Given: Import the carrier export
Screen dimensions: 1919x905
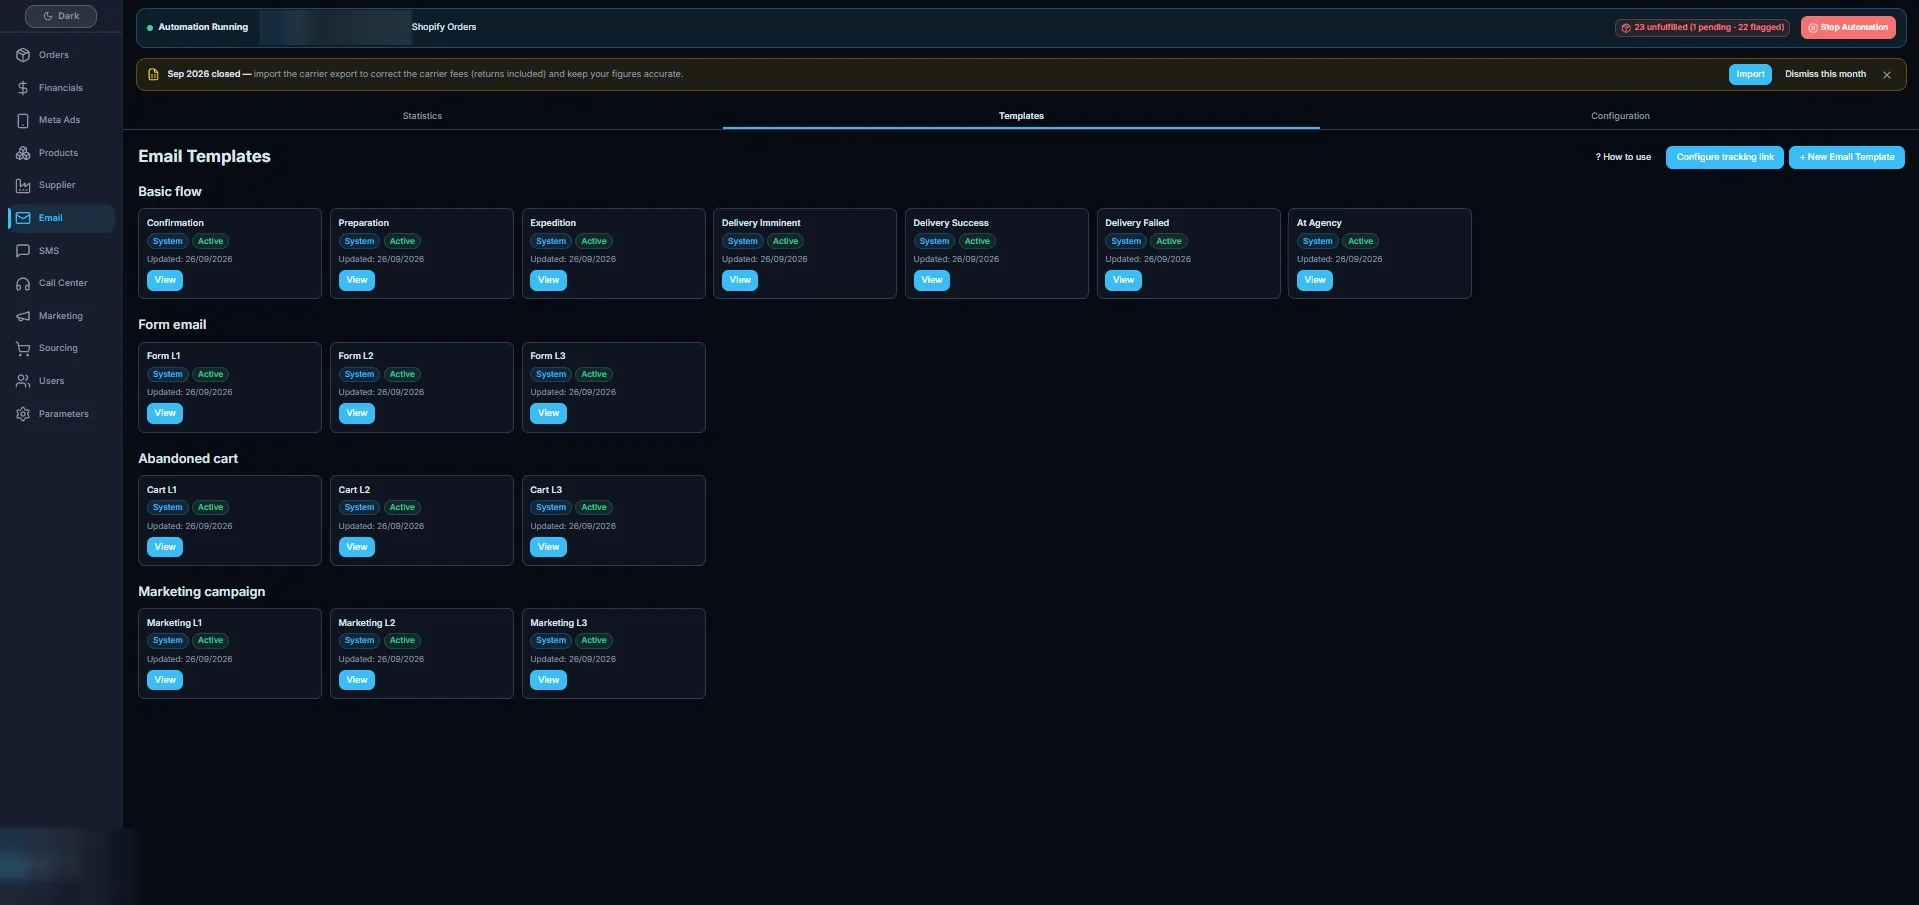Looking at the screenshot, I should click(1750, 74).
